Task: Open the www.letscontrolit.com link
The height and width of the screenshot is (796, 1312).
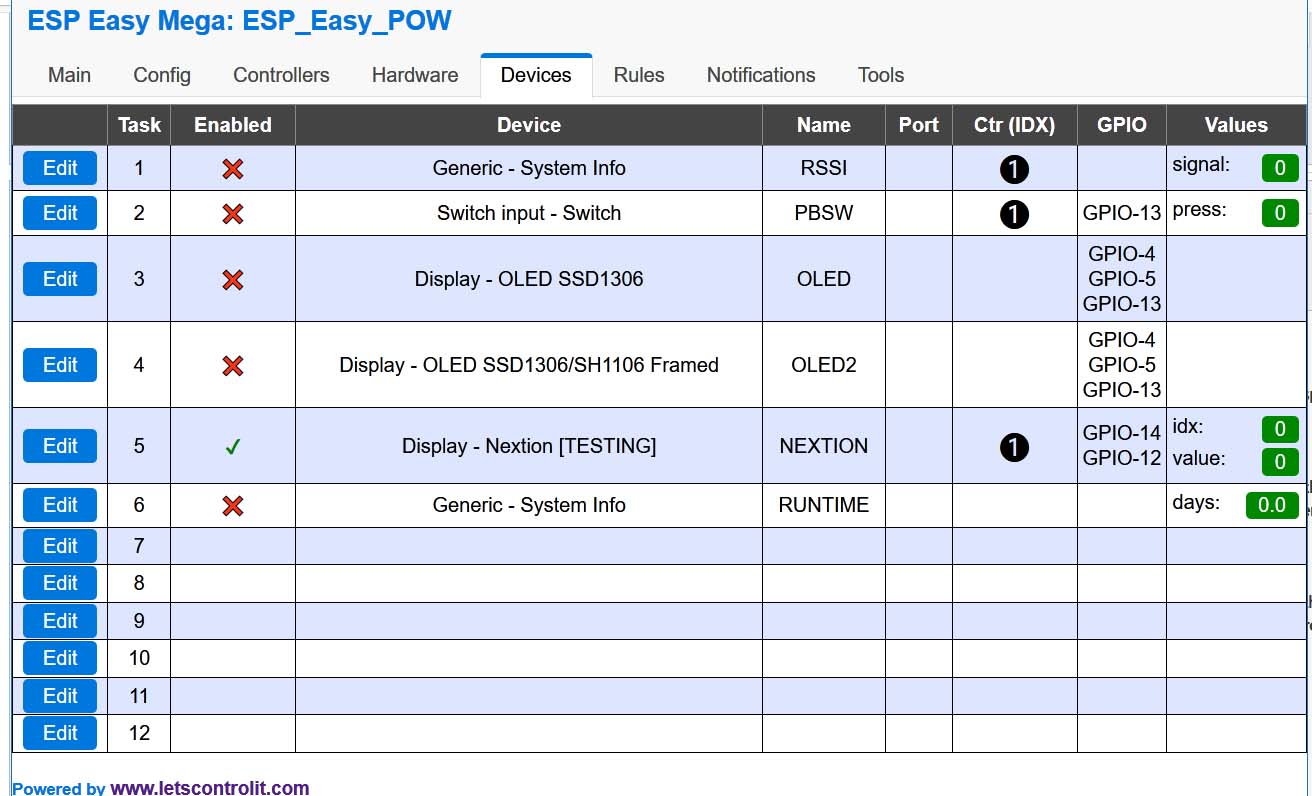Action: coord(210,788)
